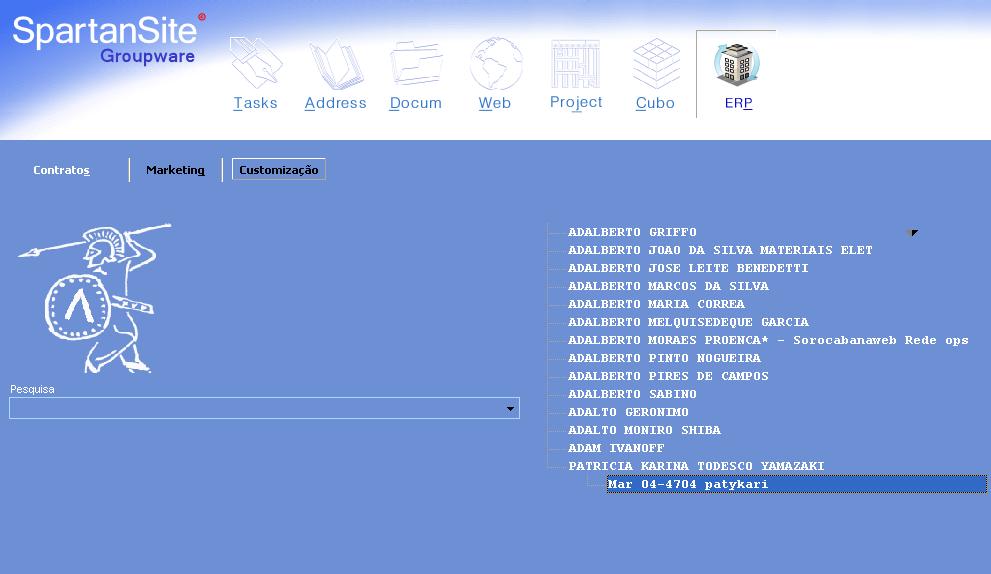Click the Web label link
This screenshot has height=574, width=991.
[495, 103]
